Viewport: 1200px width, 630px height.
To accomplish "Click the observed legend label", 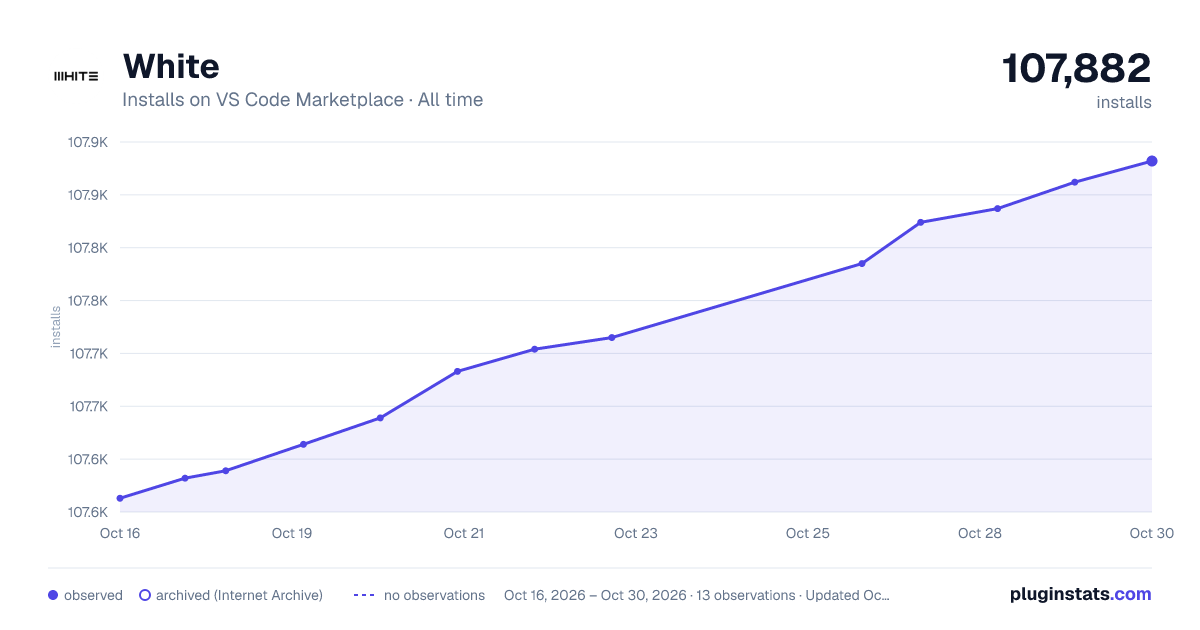I will pyautogui.click(x=93, y=595).
